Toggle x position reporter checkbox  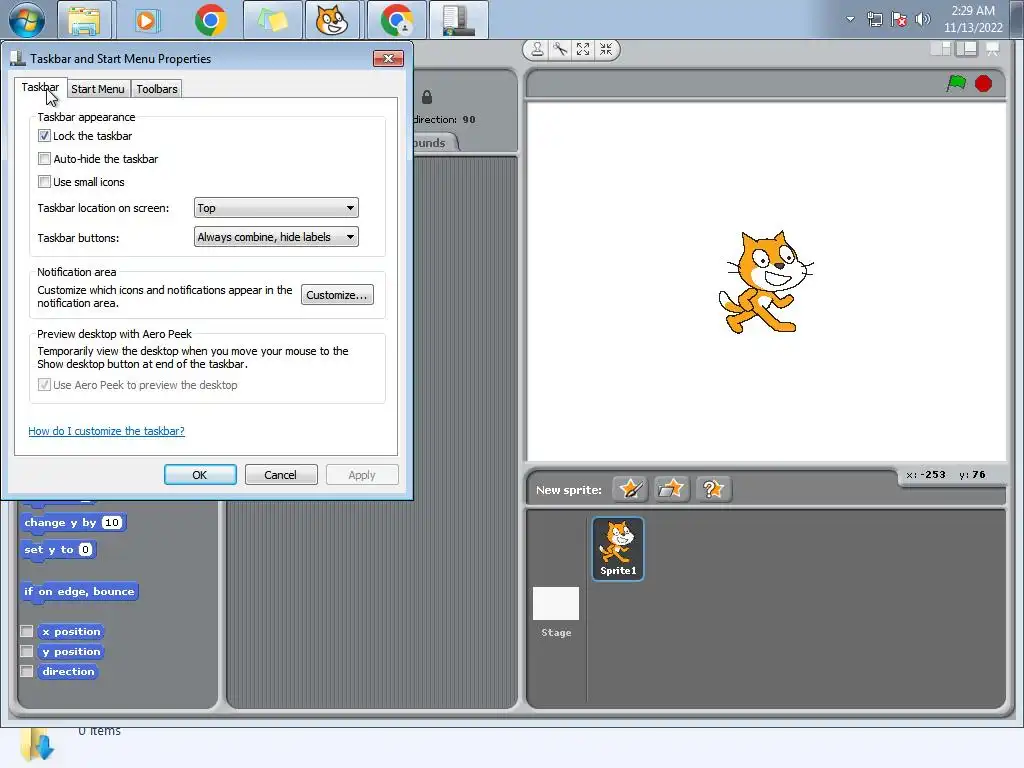tap(27, 631)
